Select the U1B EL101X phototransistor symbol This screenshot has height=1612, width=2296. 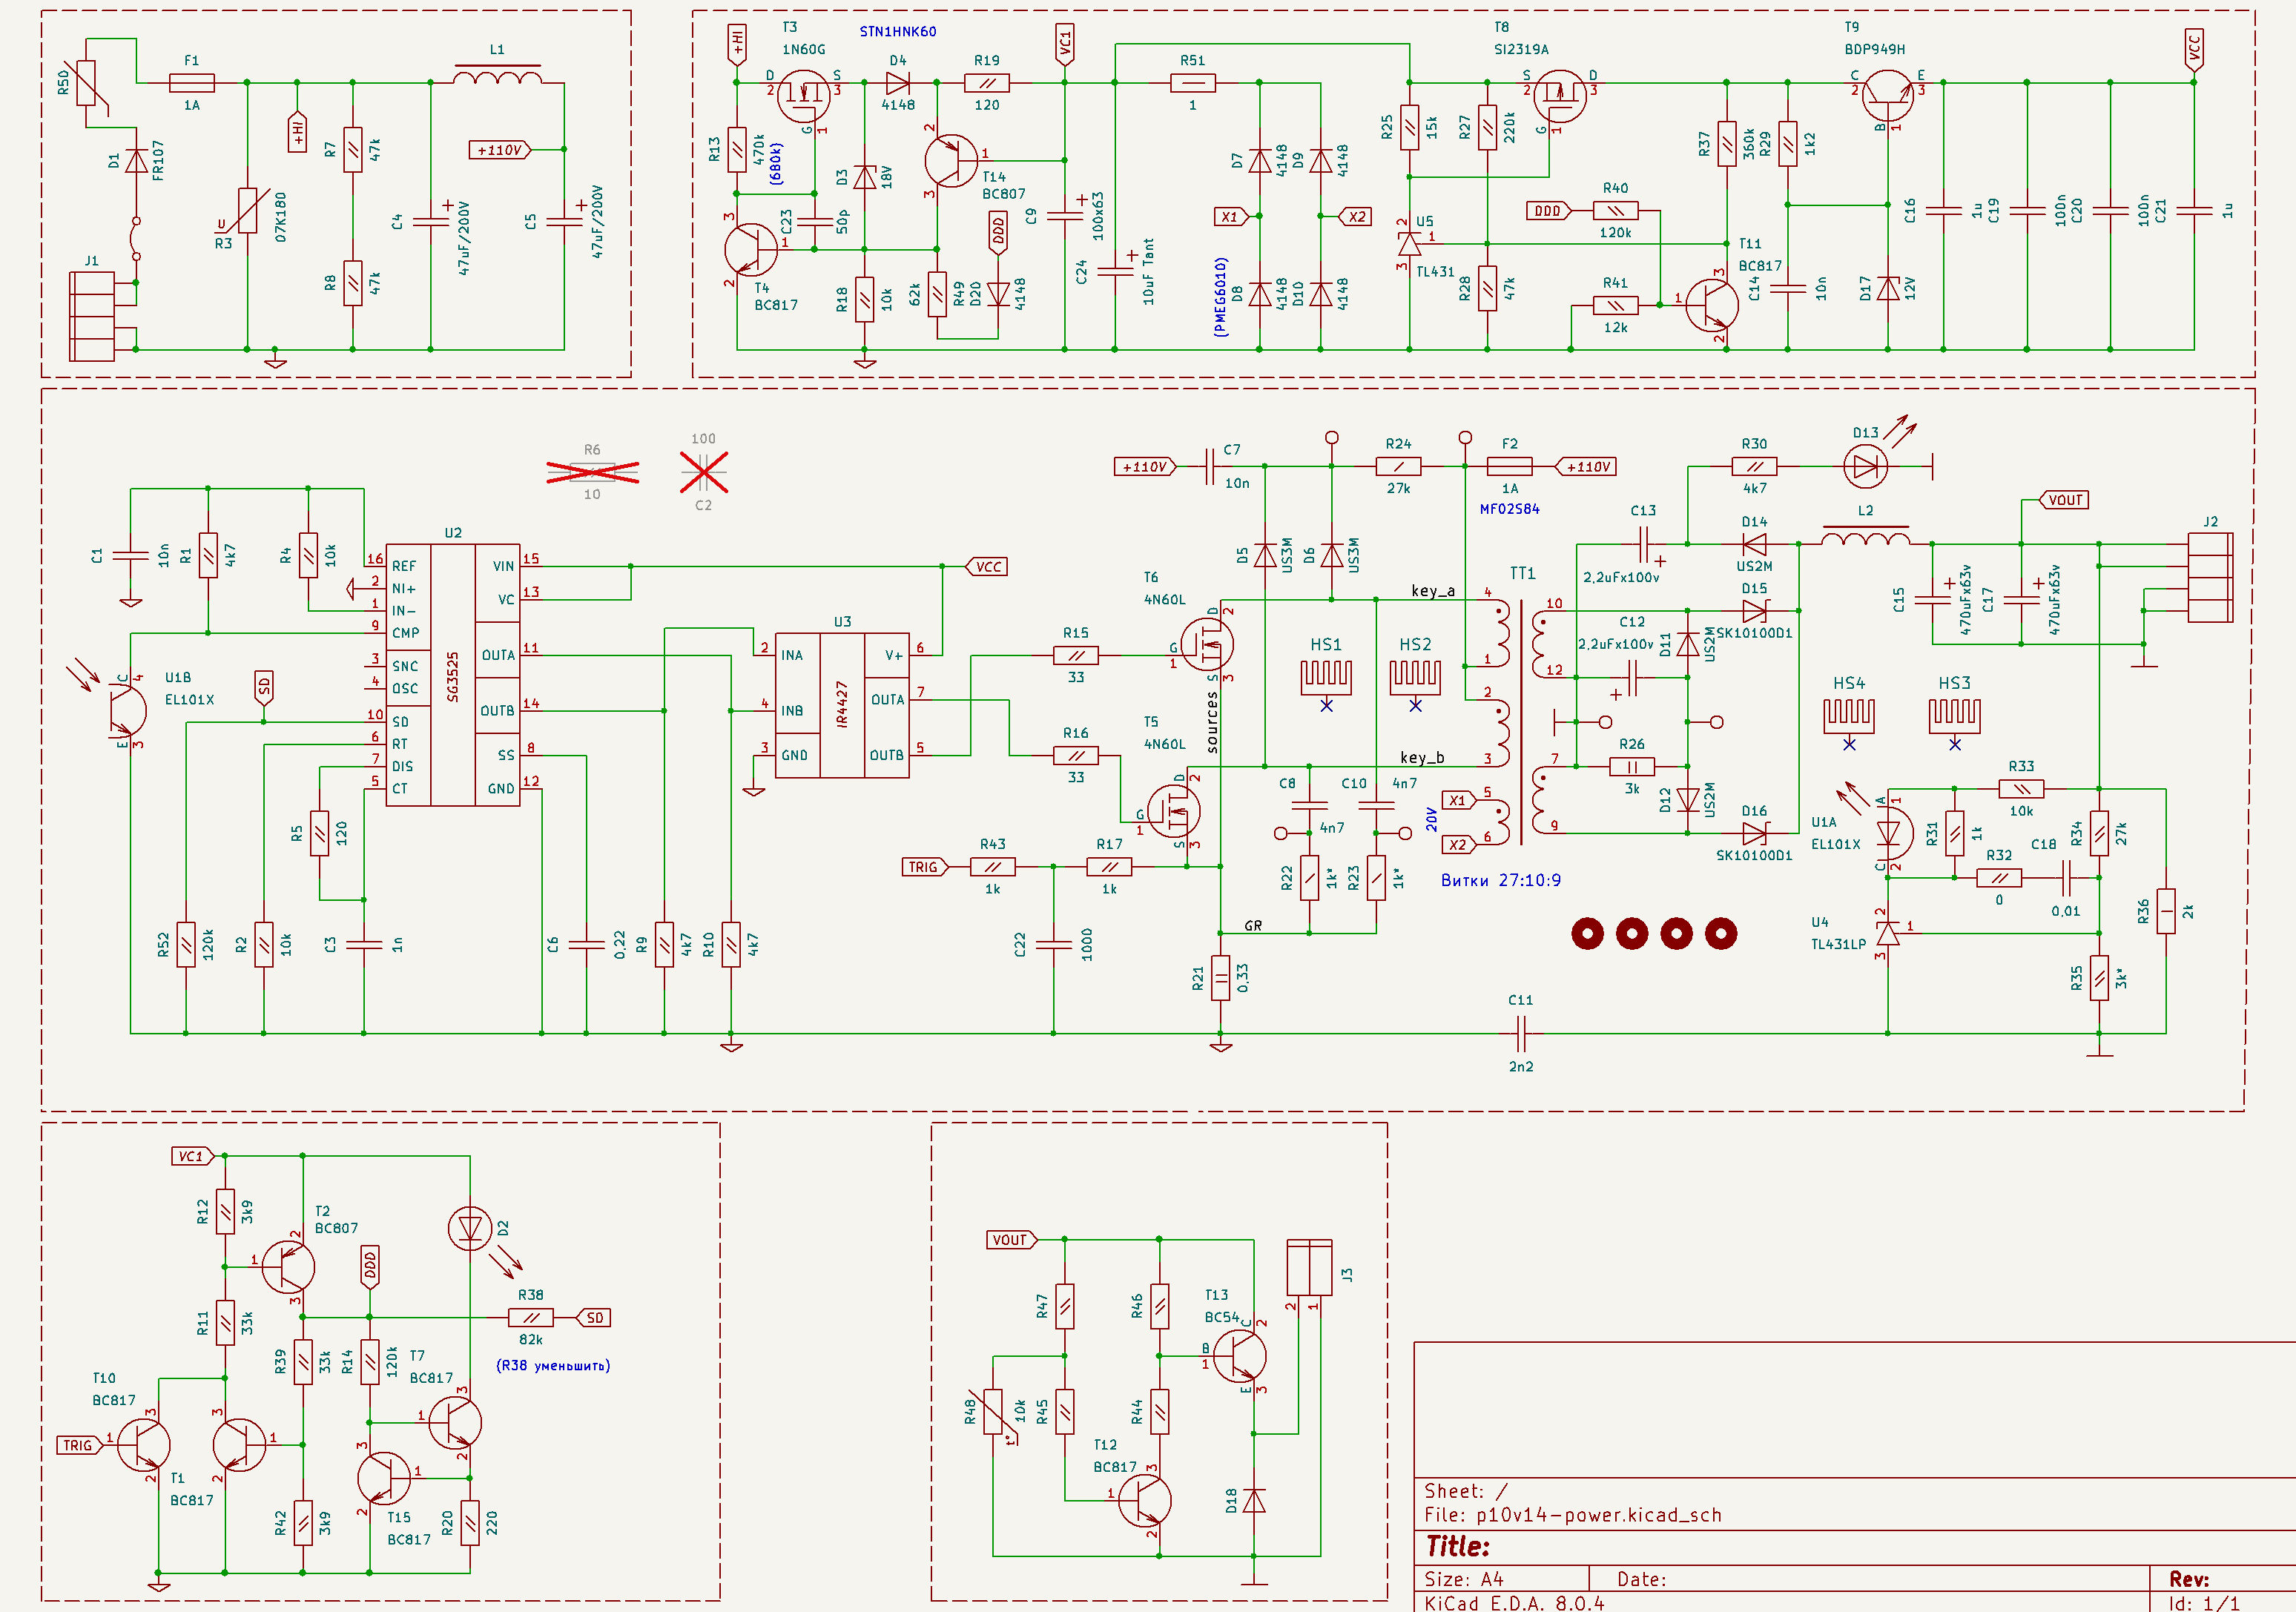[x=125, y=710]
